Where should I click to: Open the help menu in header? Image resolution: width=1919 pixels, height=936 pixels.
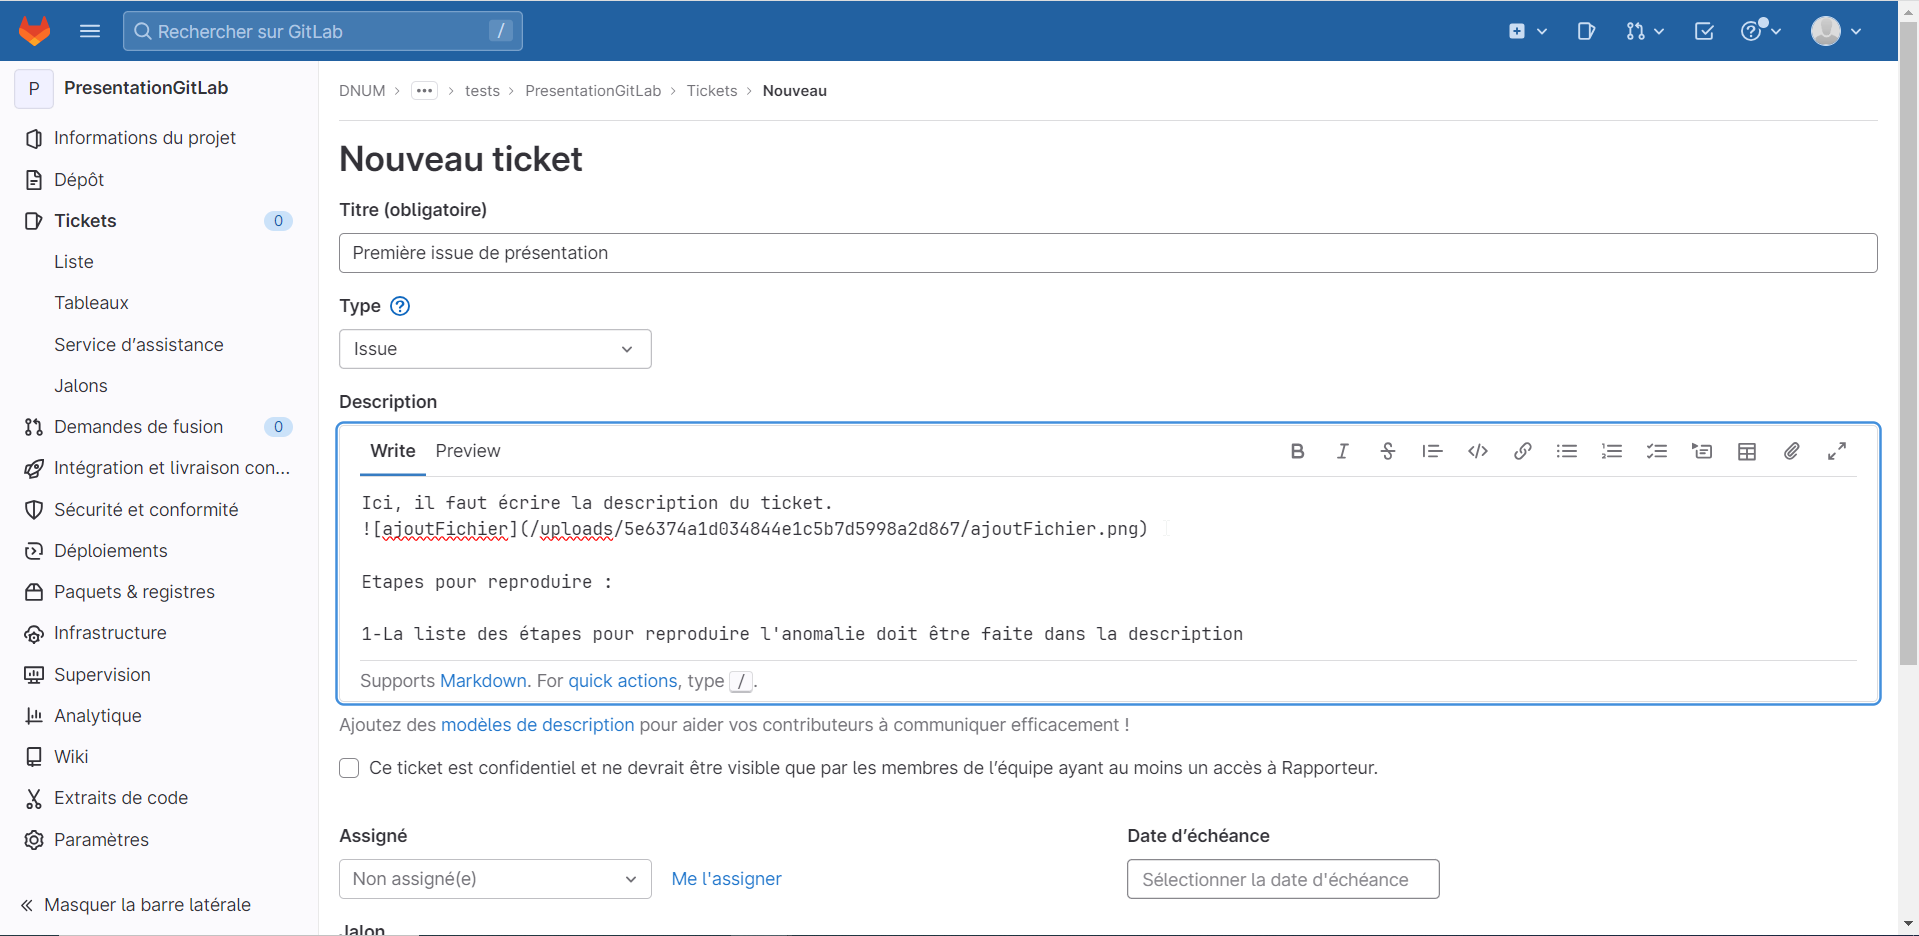(1760, 31)
